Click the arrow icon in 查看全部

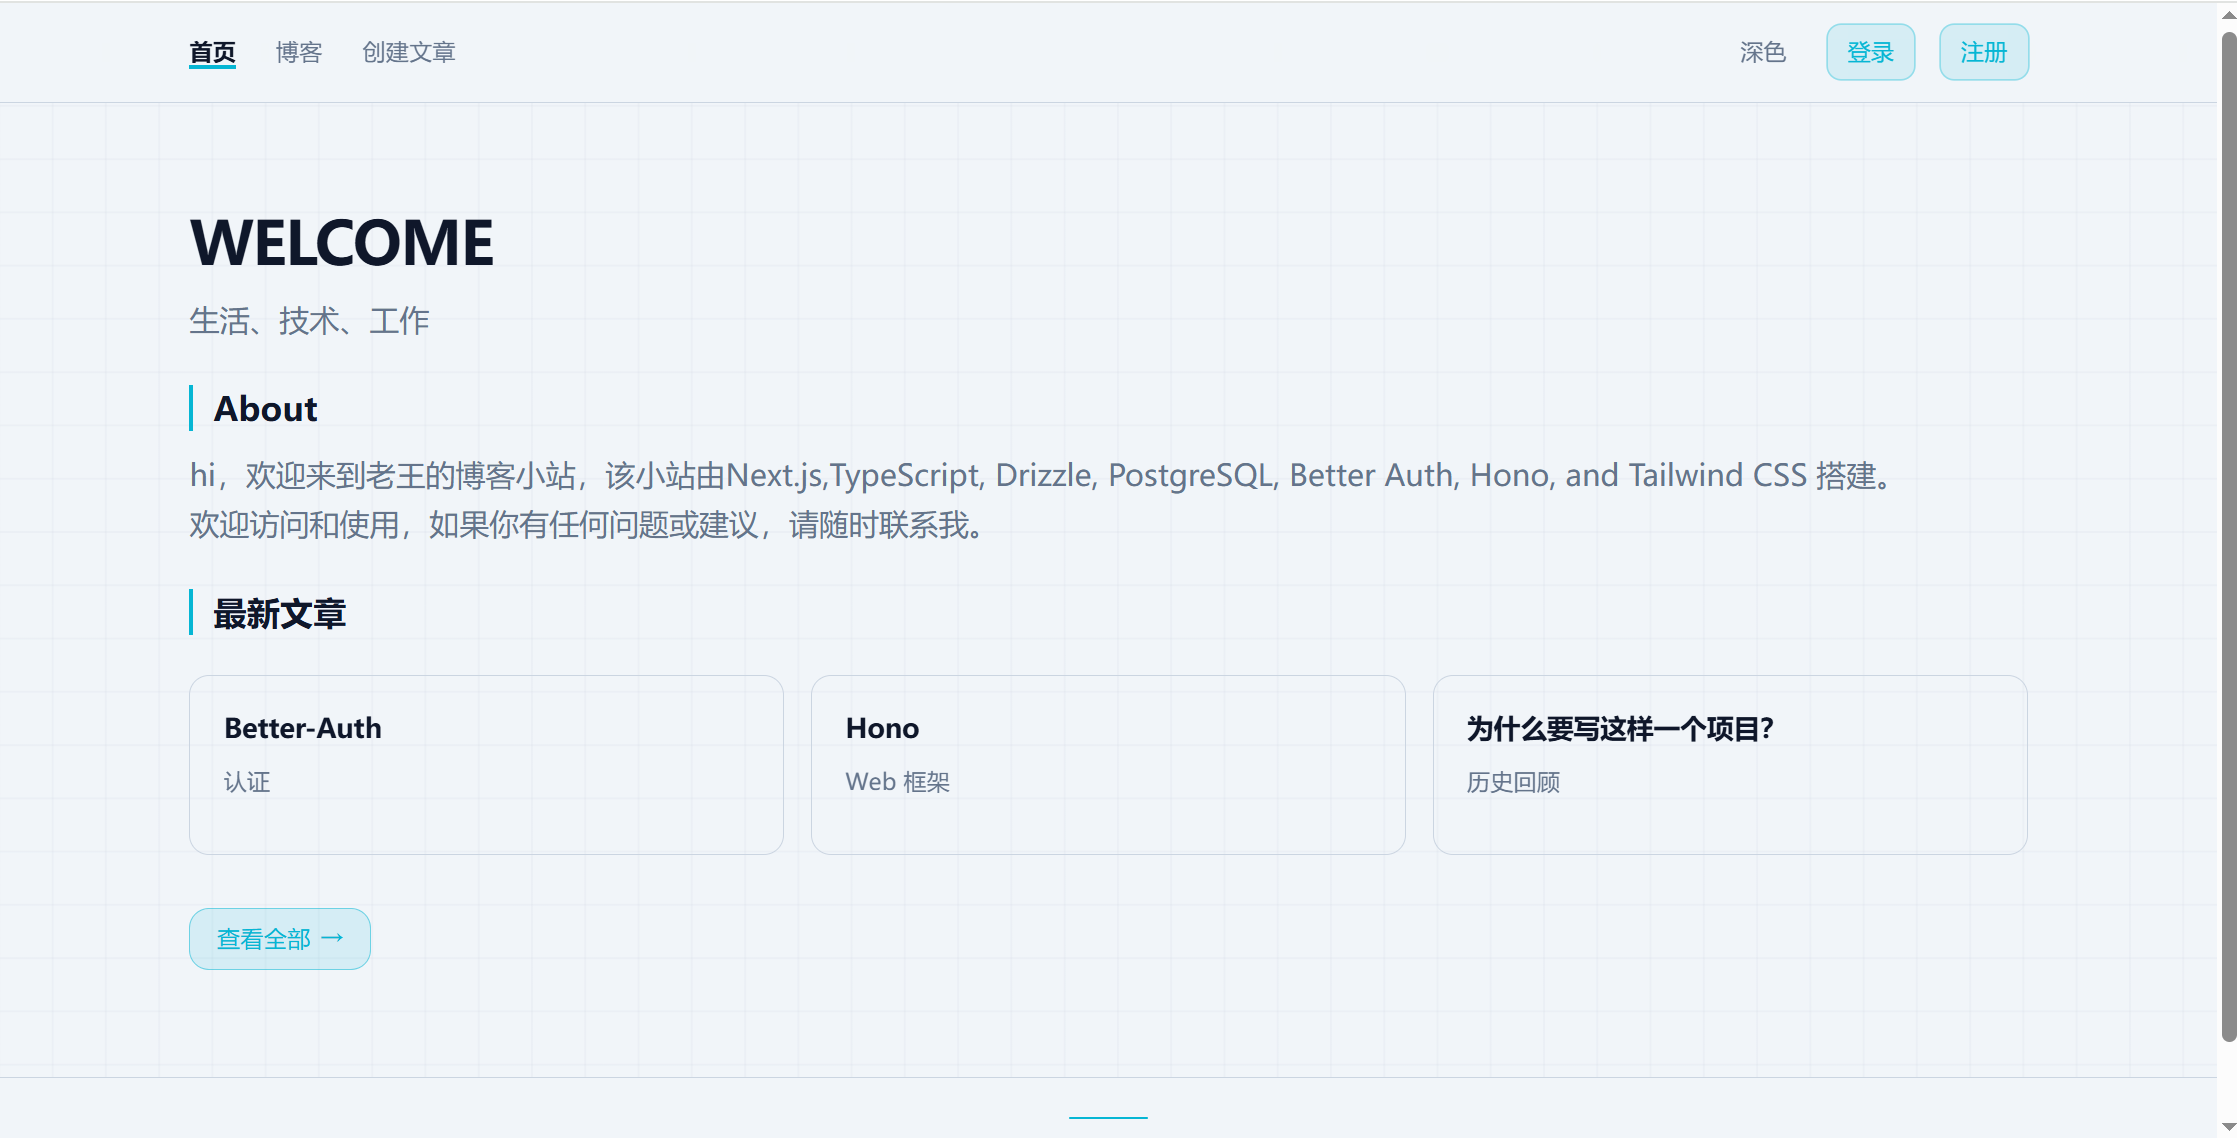click(333, 938)
